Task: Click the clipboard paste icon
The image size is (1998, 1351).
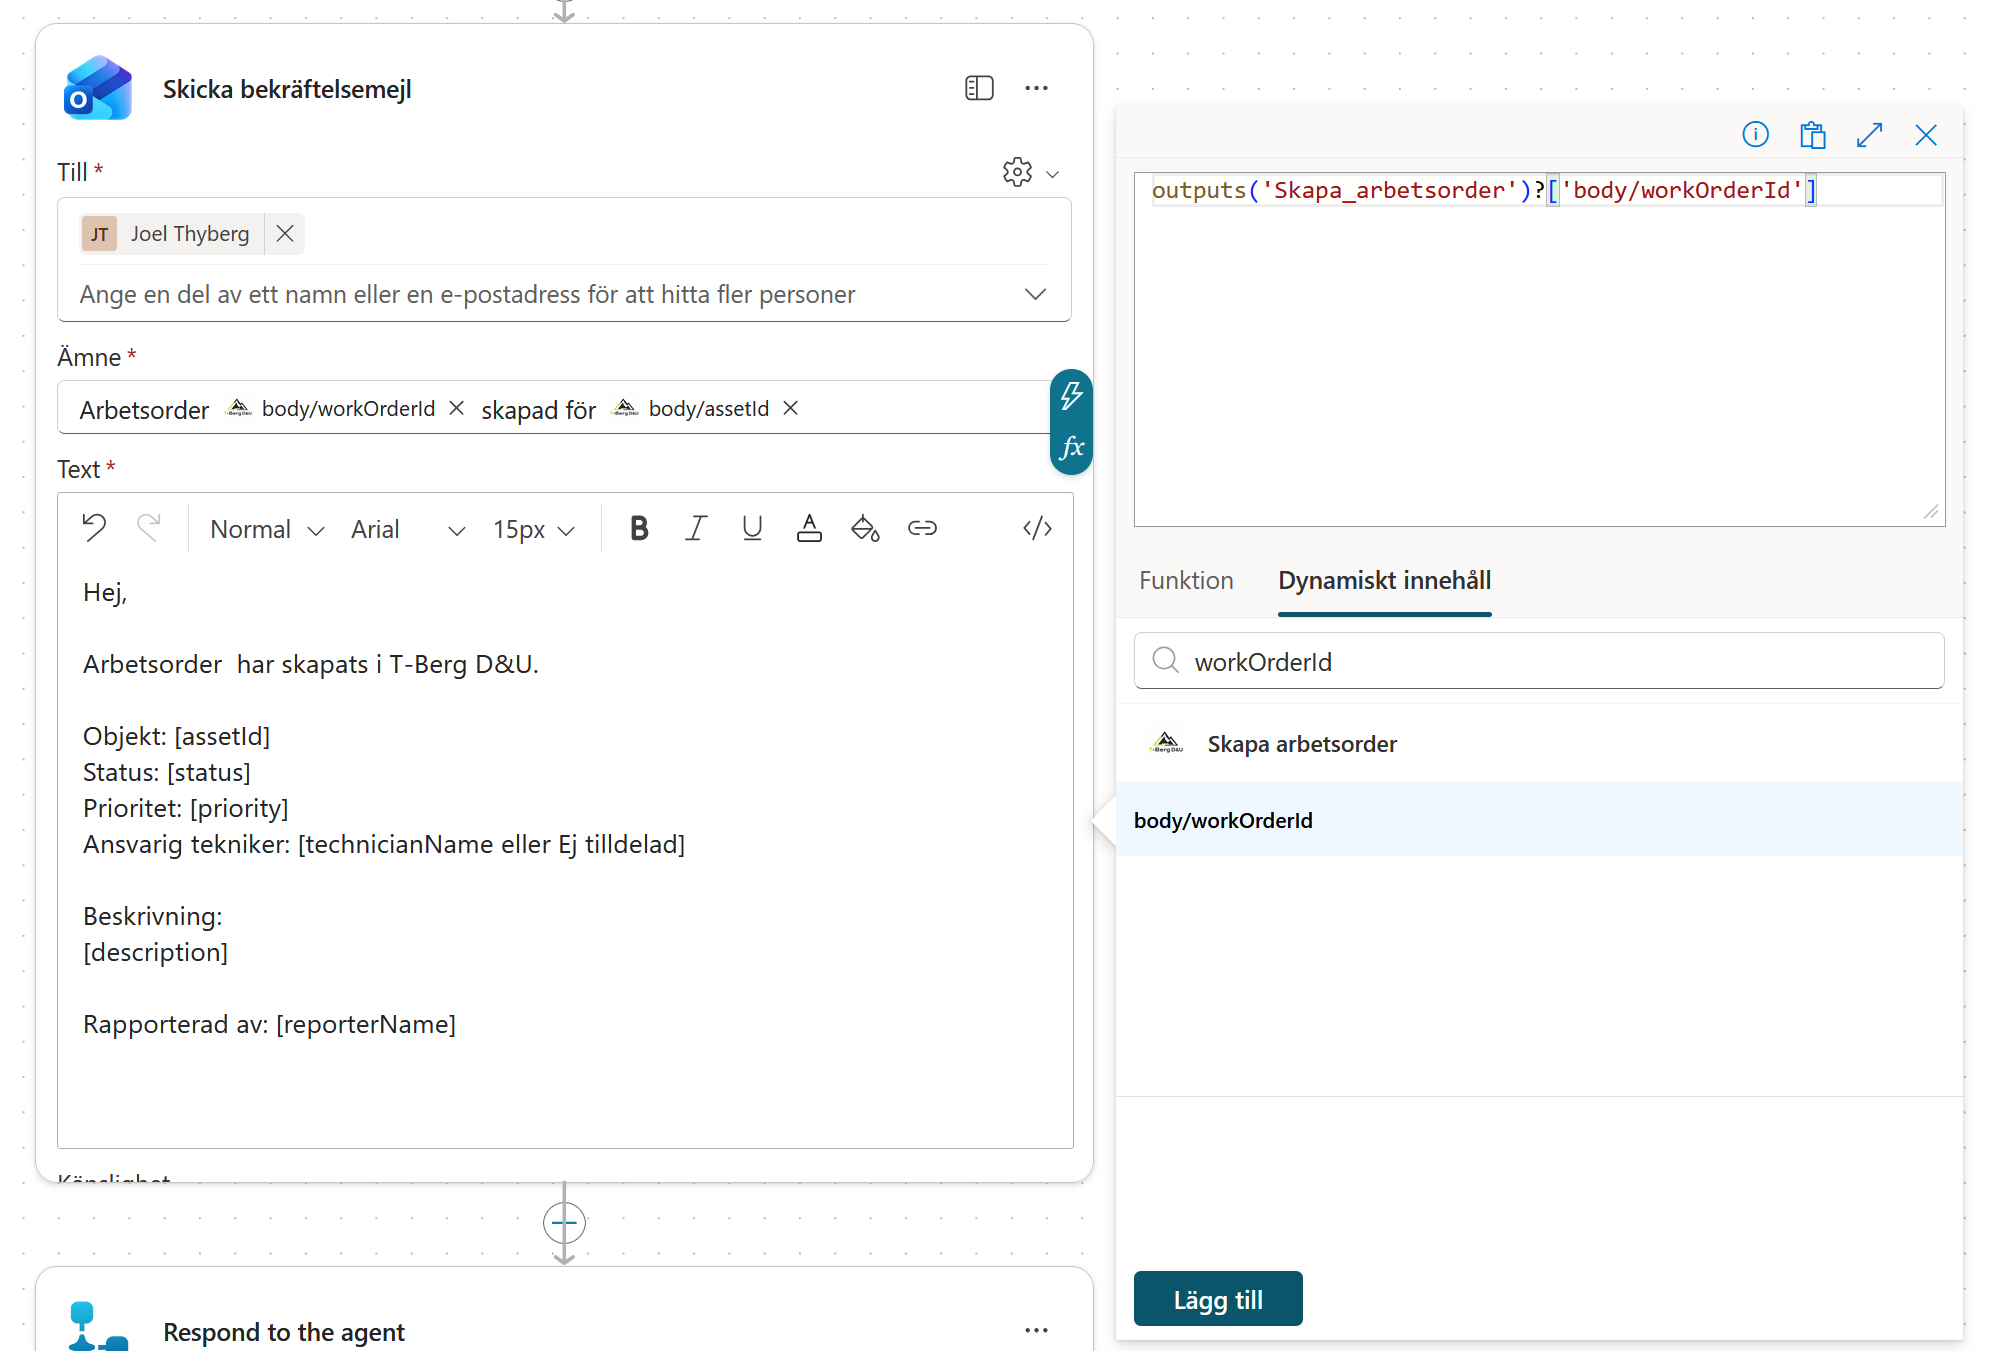Action: 1812,134
